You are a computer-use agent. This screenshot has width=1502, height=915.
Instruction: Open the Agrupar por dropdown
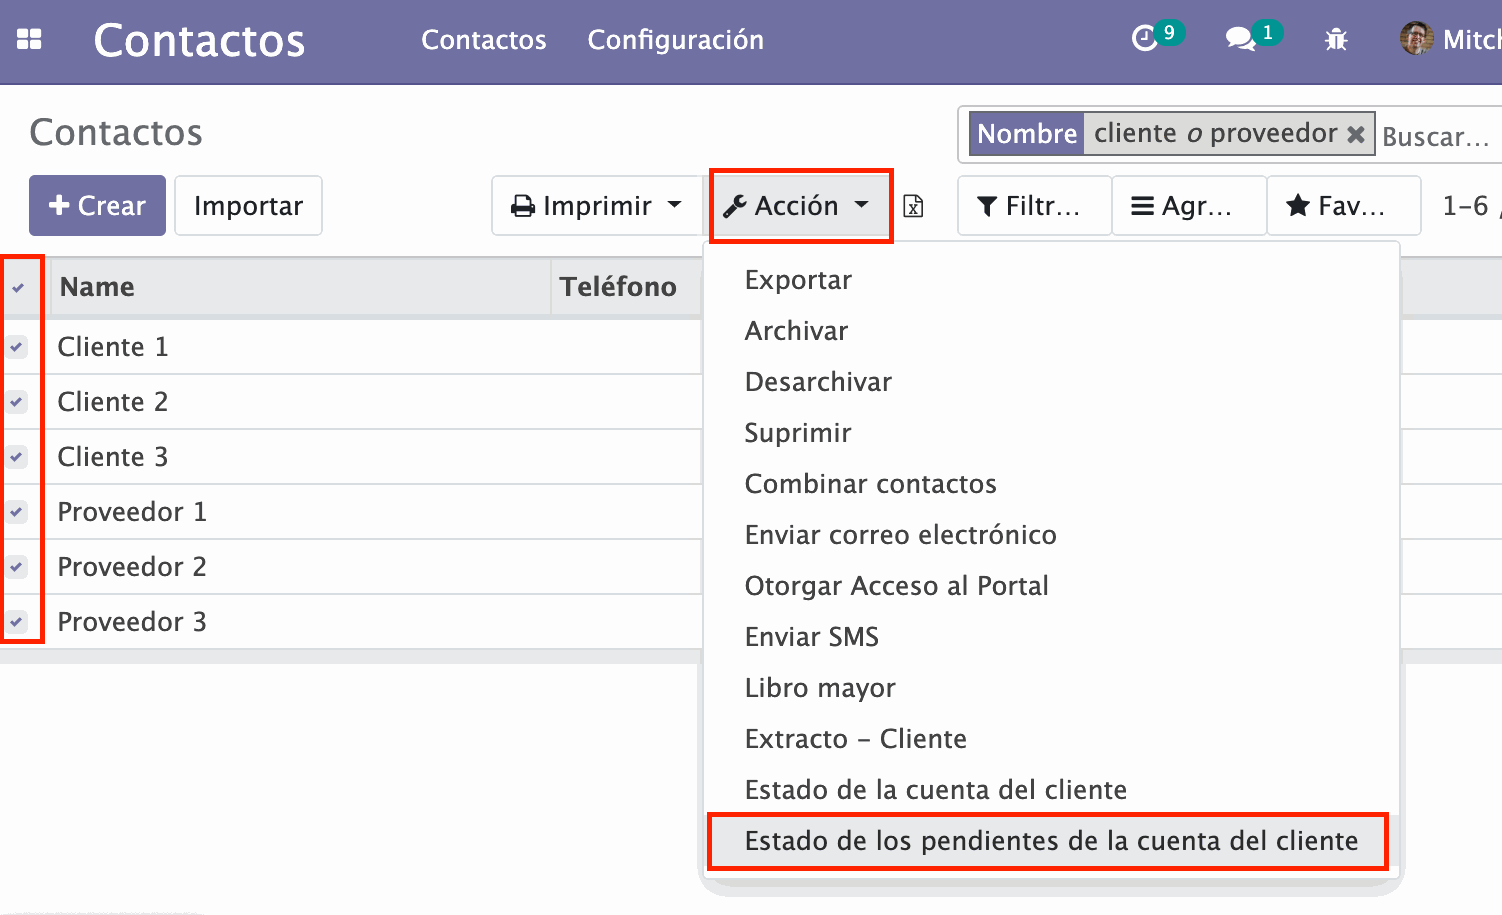click(x=1189, y=206)
